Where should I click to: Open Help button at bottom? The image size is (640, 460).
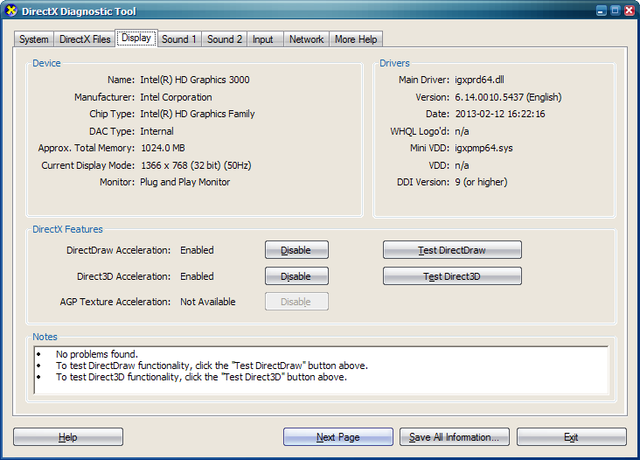click(x=68, y=437)
